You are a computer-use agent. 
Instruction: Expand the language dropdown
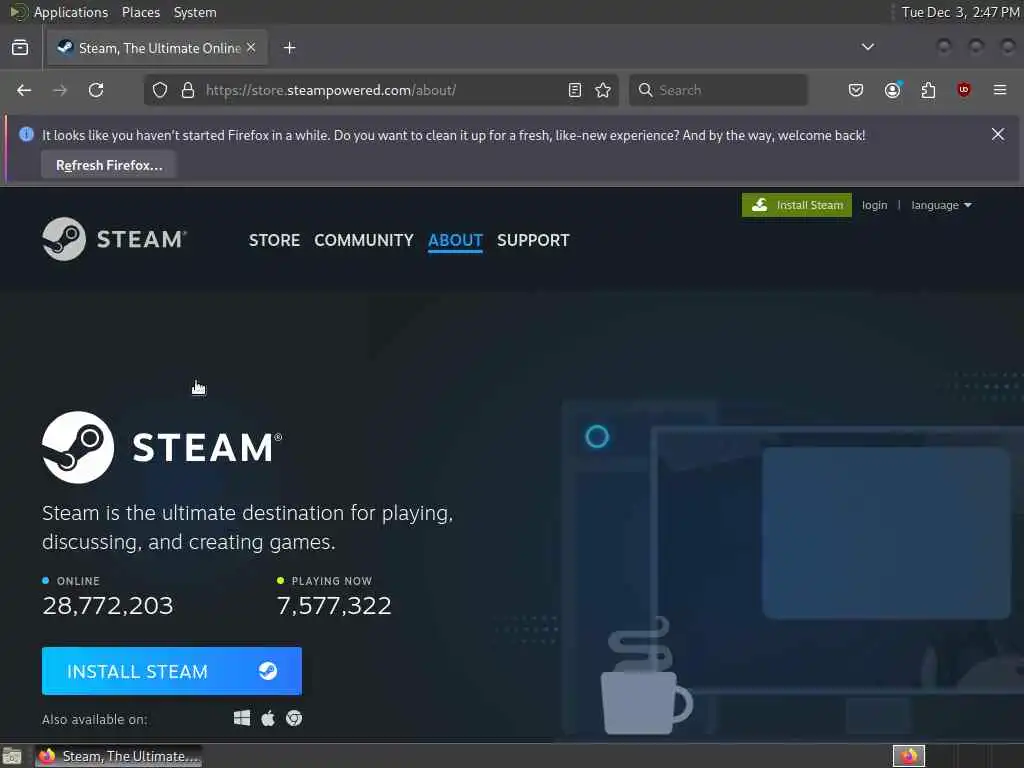click(x=941, y=205)
